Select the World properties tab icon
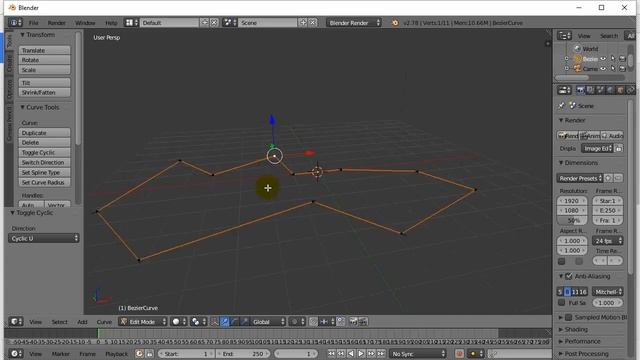Image resolution: width=640 pixels, height=360 pixels. (x=610, y=90)
